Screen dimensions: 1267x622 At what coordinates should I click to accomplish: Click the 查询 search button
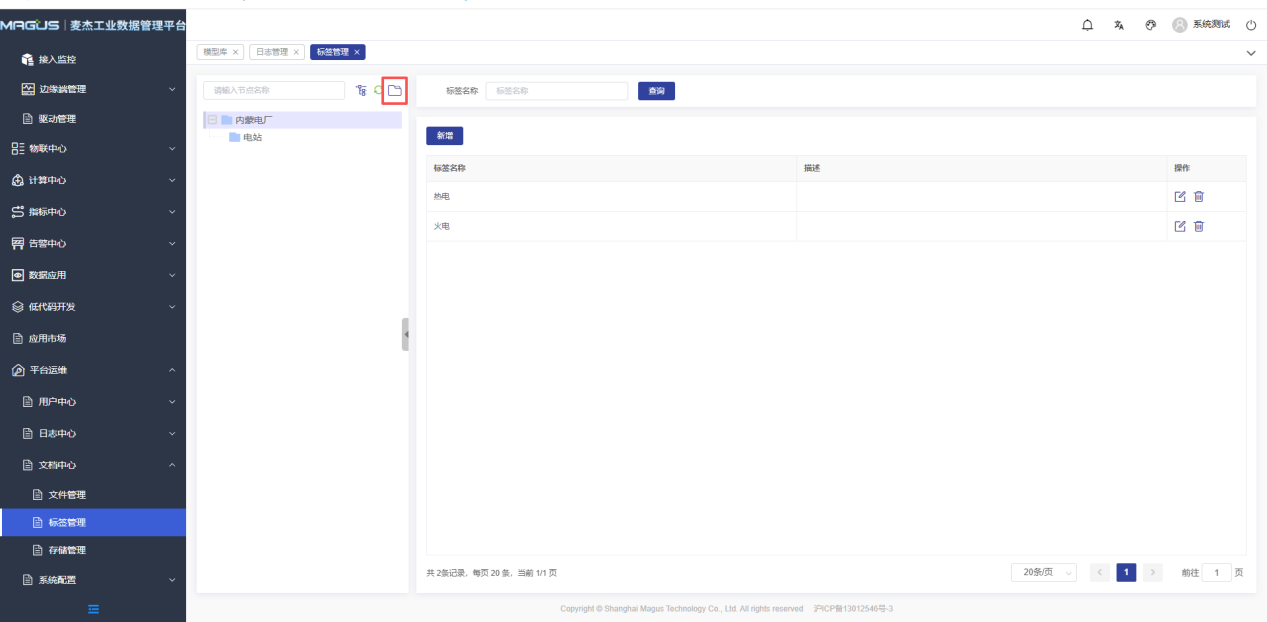tap(656, 91)
